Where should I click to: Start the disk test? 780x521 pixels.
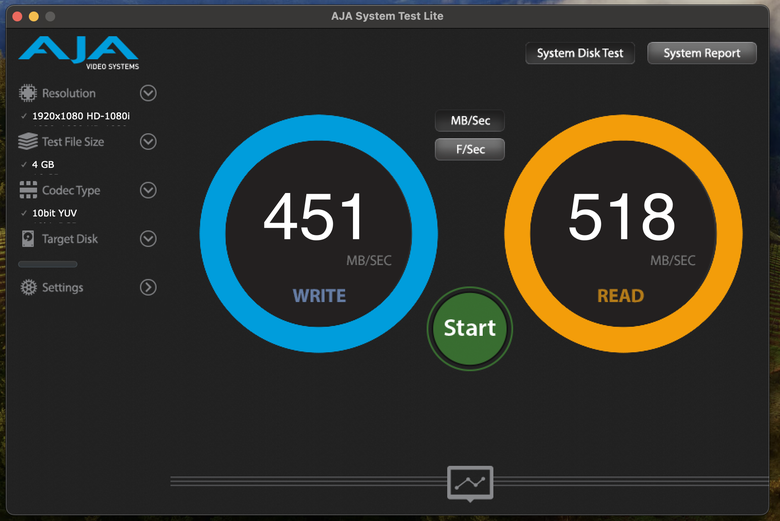click(x=470, y=328)
